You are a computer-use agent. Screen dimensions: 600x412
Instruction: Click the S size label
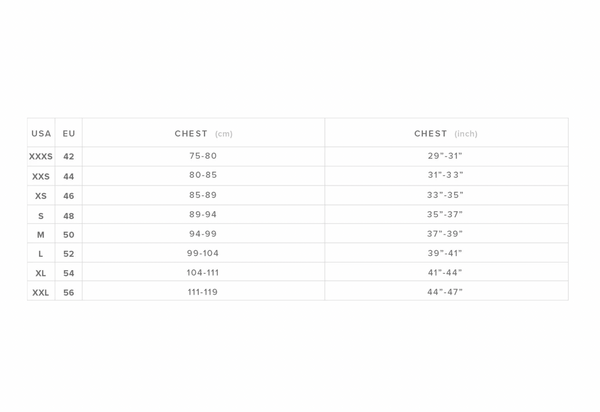(x=41, y=216)
